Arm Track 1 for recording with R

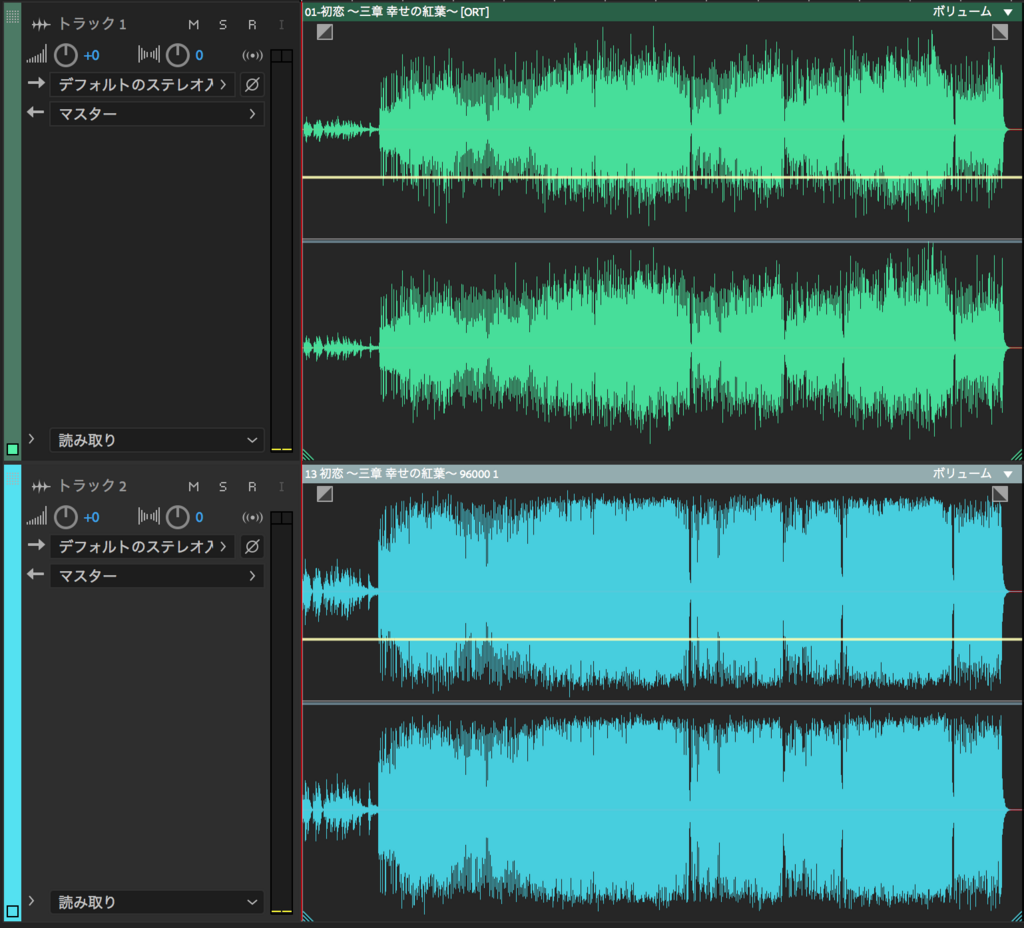click(x=252, y=25)
